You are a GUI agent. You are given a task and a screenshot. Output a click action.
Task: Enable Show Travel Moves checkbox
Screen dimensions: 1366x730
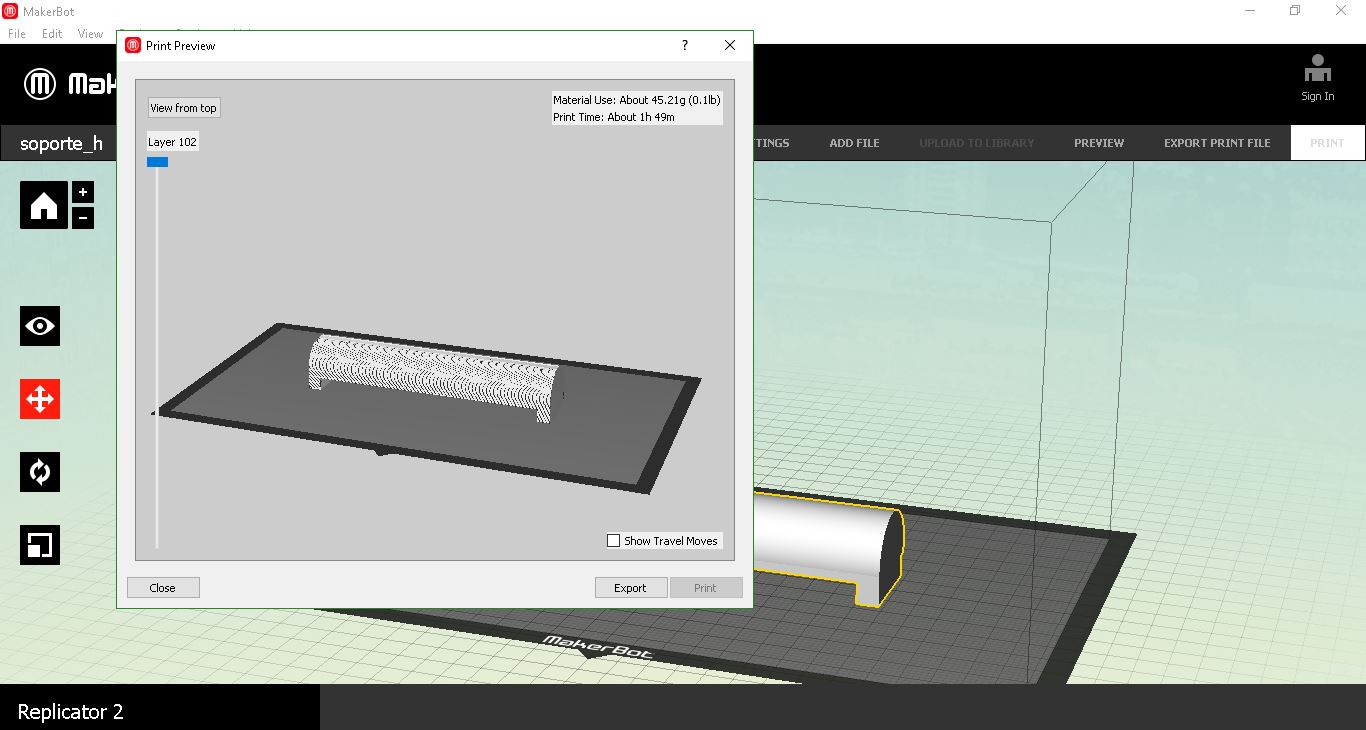[x=614, y=541]
